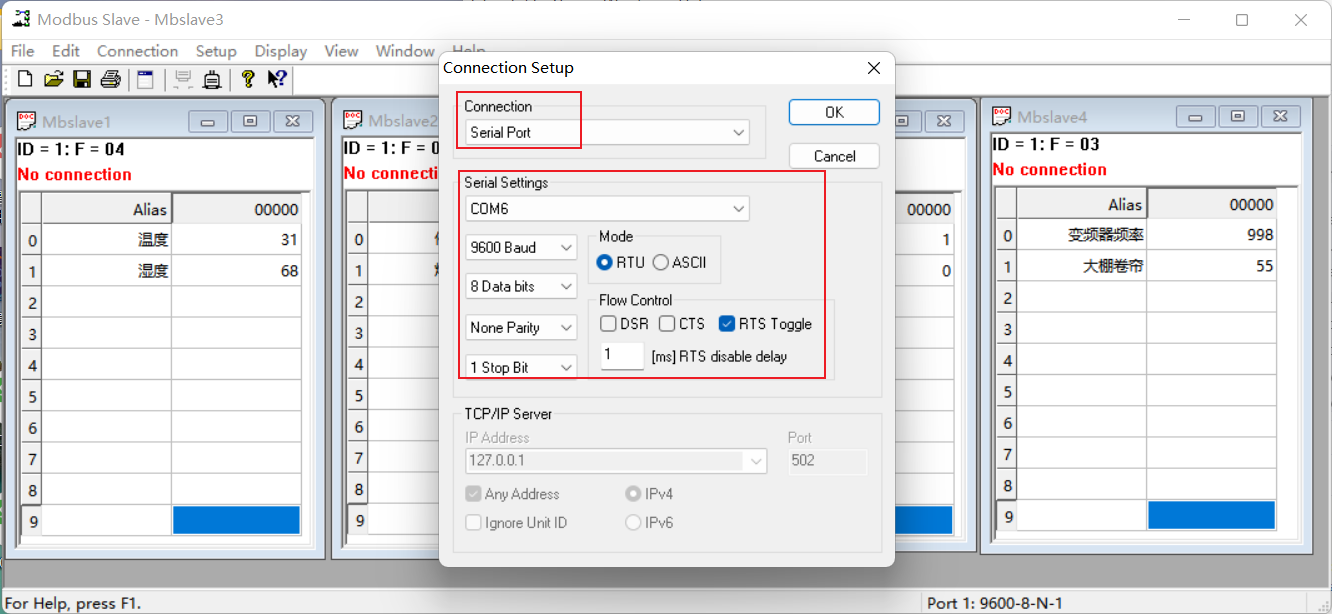Minimize the Mbslave4 child window

click(1196, 116)
